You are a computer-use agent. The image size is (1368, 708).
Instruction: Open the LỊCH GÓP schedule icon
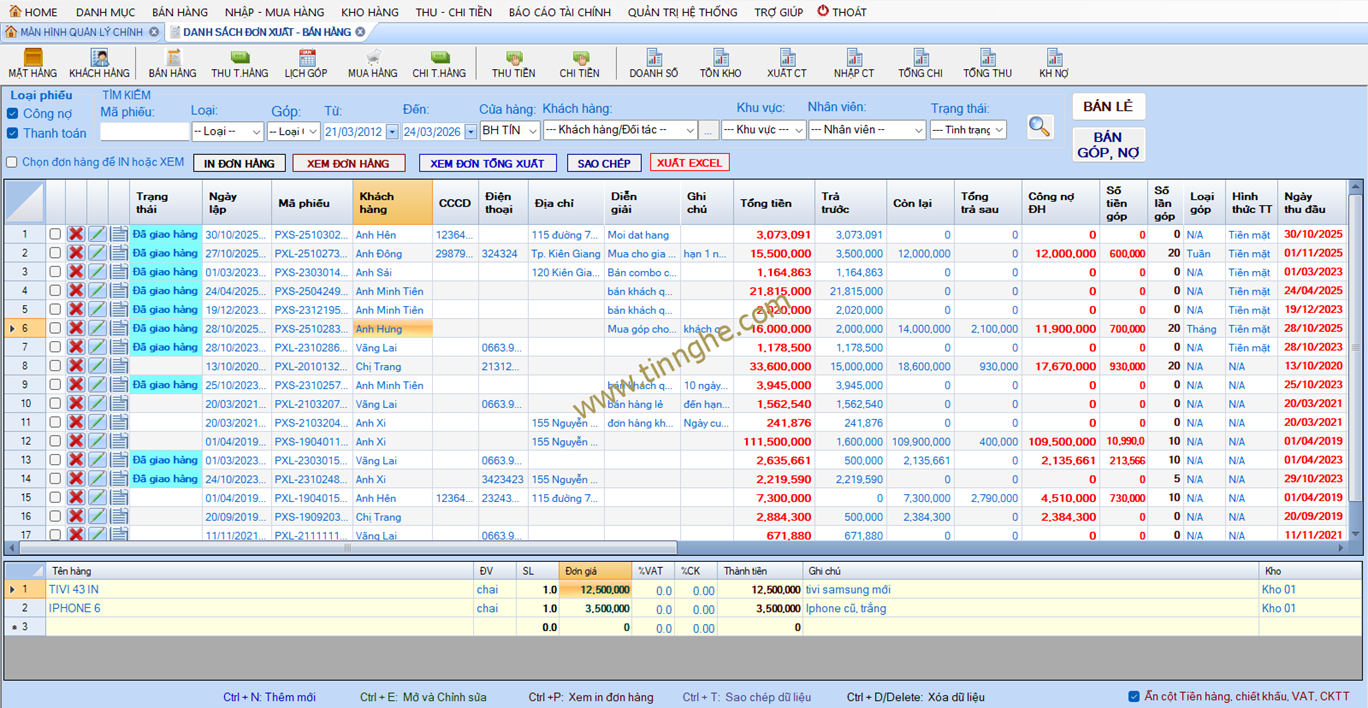click(305, 63)
